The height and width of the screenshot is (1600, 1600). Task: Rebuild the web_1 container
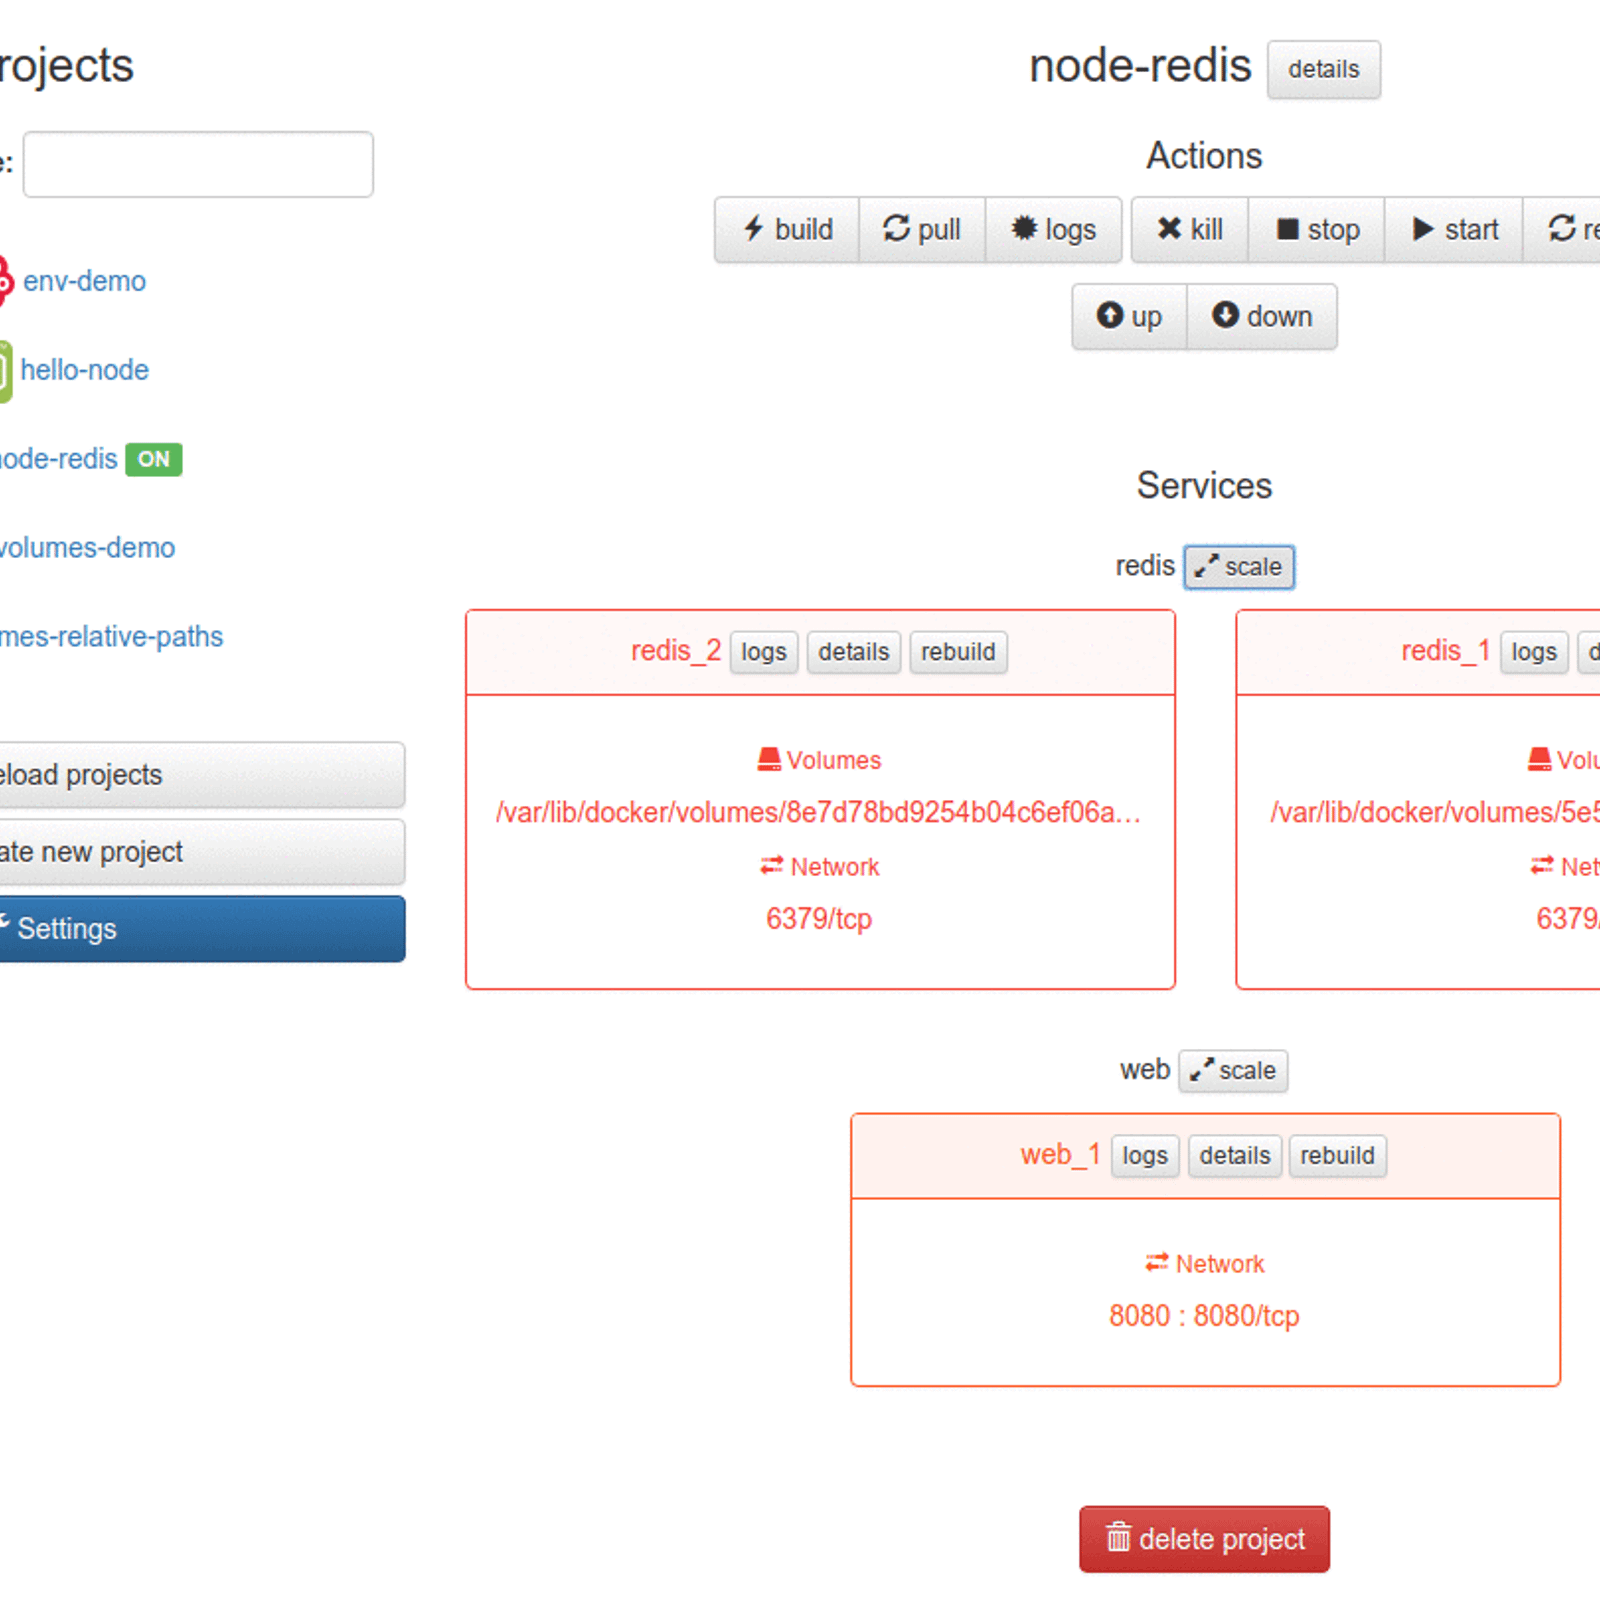pyautogui.click(x=1337, y=1156)
